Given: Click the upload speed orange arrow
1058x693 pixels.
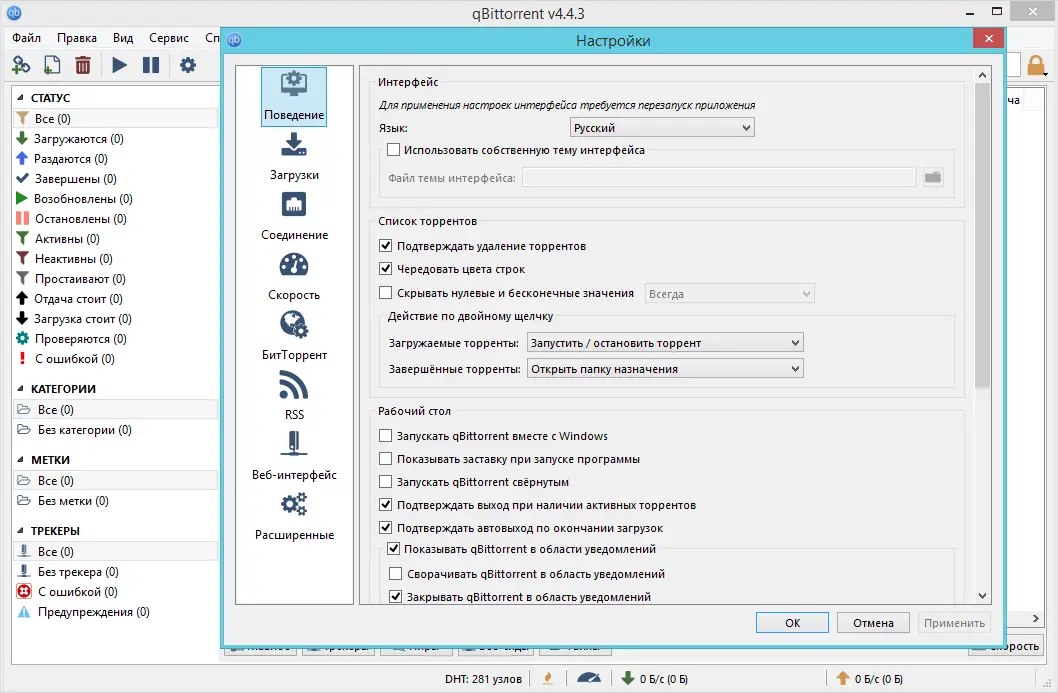Looking at the screenshot, I should [x=843, y=678].
